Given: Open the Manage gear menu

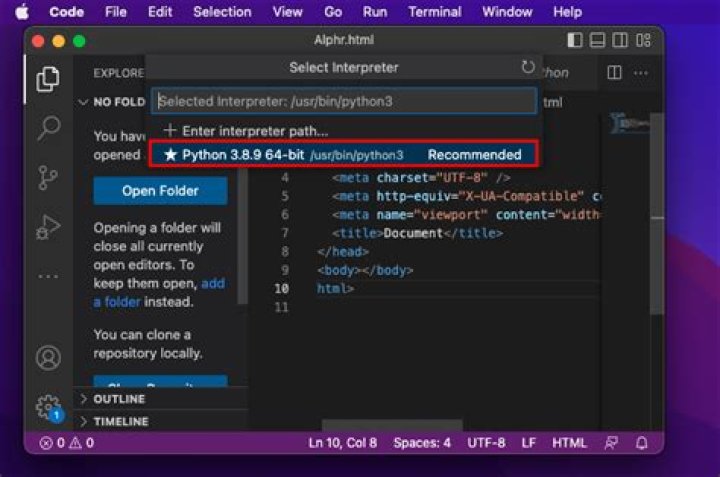Looking at the screenshot, I should (47, 406).
